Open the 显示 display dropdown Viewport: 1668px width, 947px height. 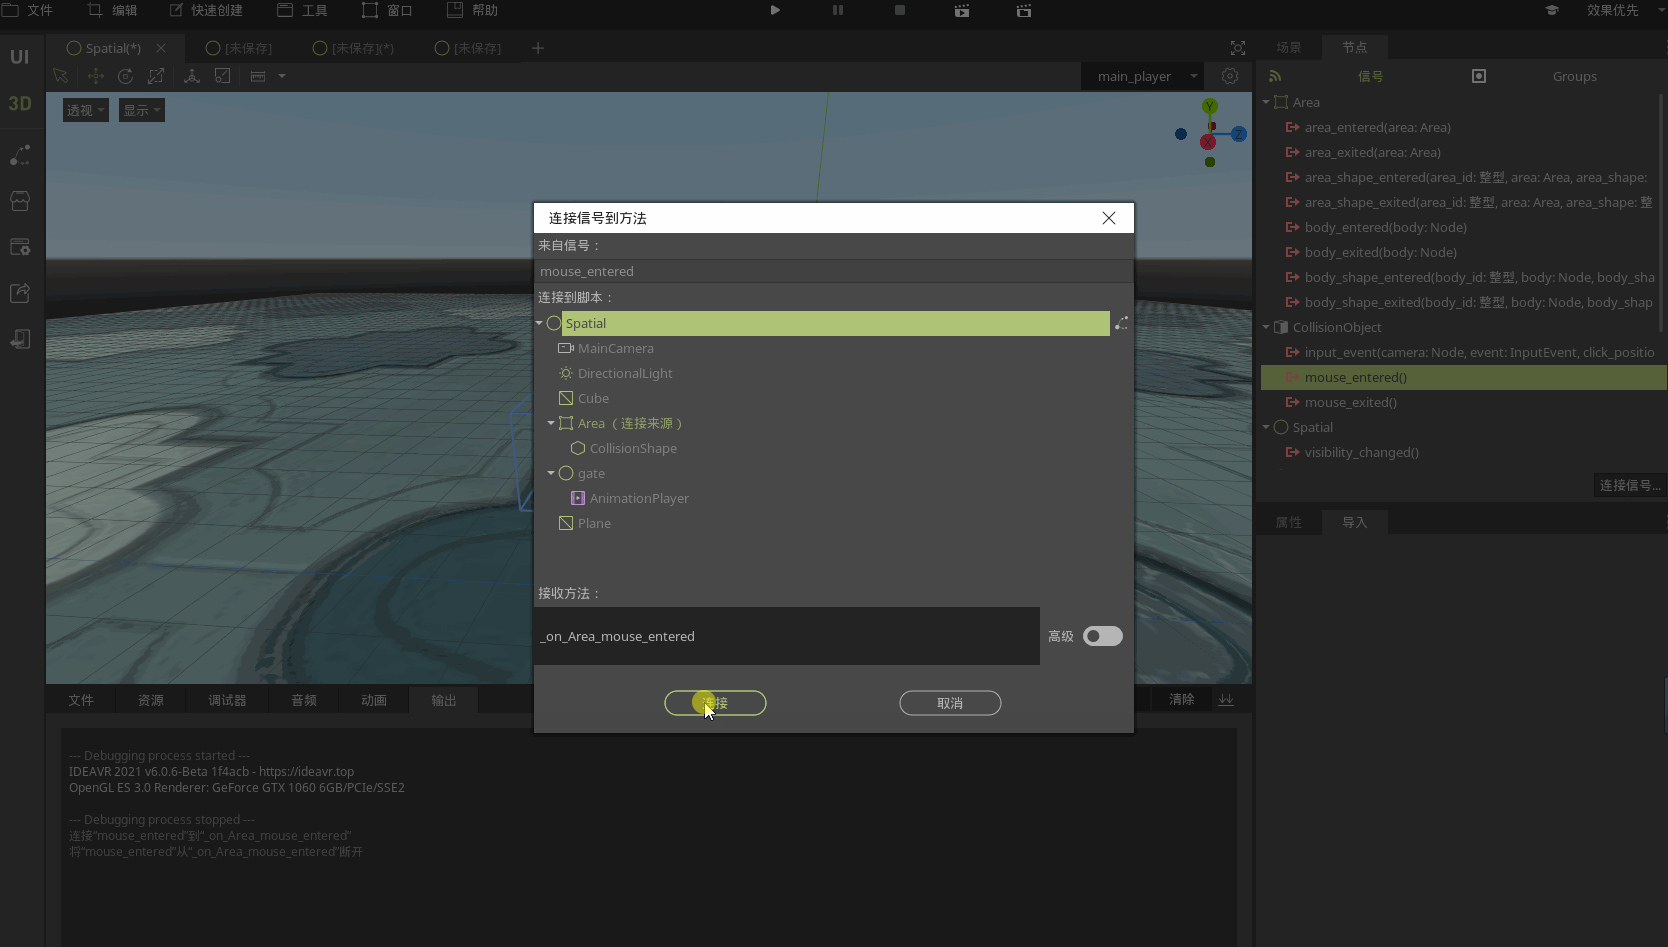tap(142, 110)
